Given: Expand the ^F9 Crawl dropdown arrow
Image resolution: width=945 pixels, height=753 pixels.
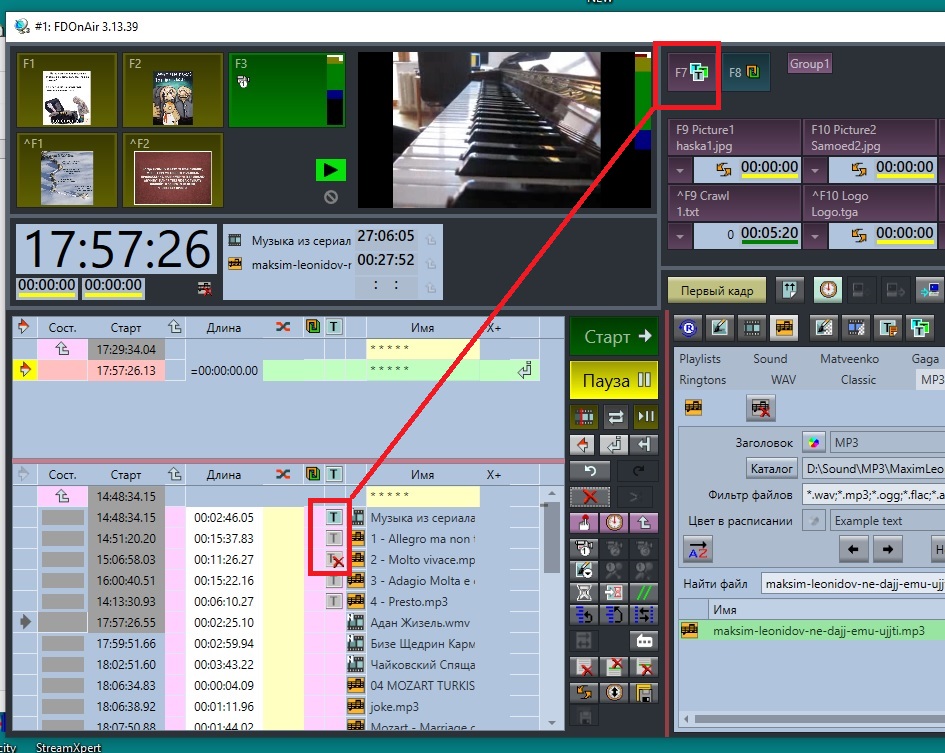Looking at the screenshot, I should click(x=682, y=236).
